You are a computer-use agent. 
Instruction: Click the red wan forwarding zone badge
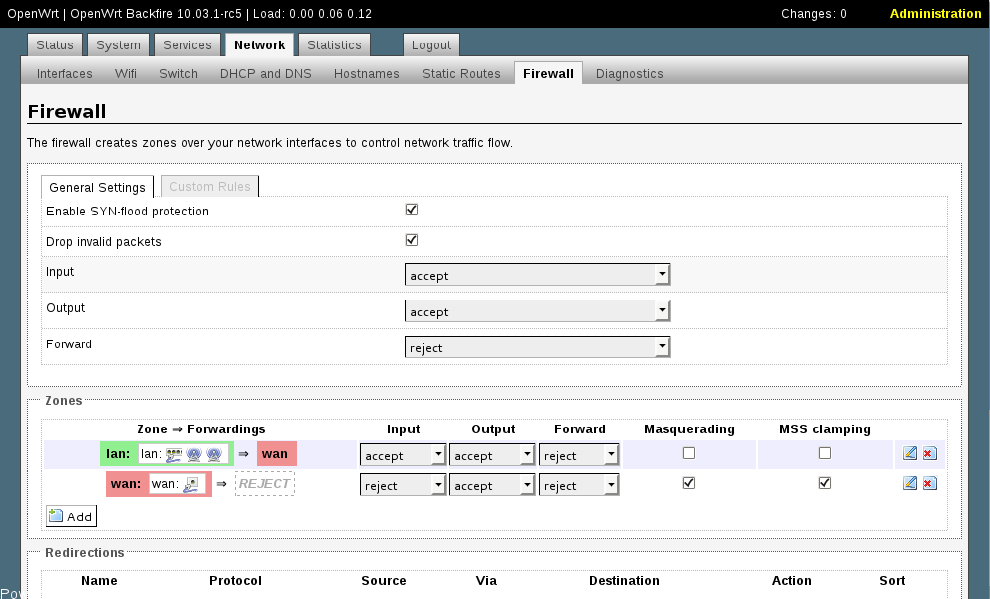276,454
